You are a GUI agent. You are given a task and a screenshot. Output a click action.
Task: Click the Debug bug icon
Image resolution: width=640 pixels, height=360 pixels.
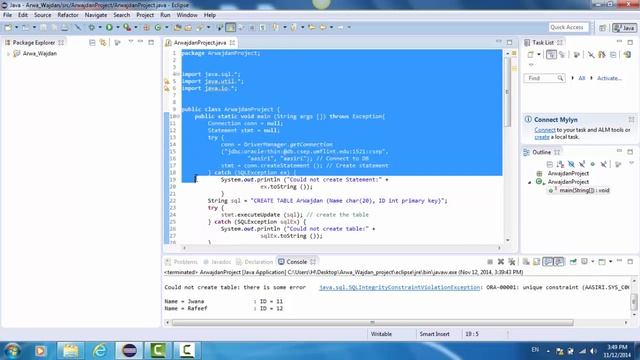(91, 27)
